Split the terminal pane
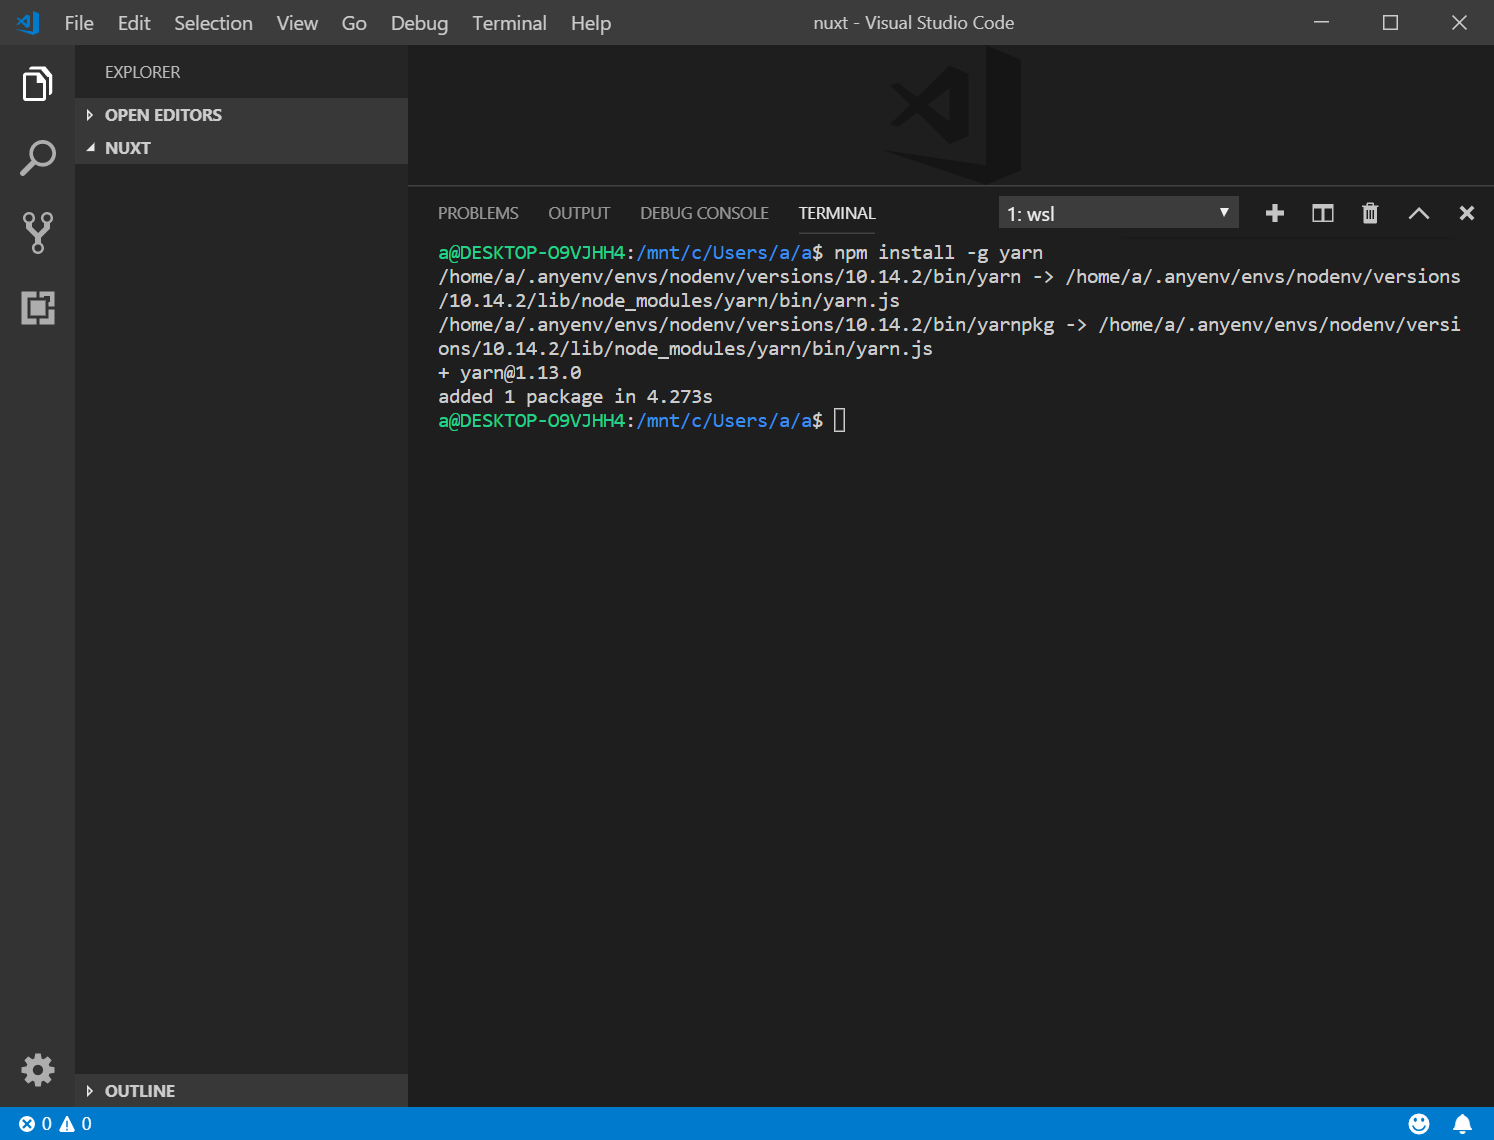 point(1323,213)
